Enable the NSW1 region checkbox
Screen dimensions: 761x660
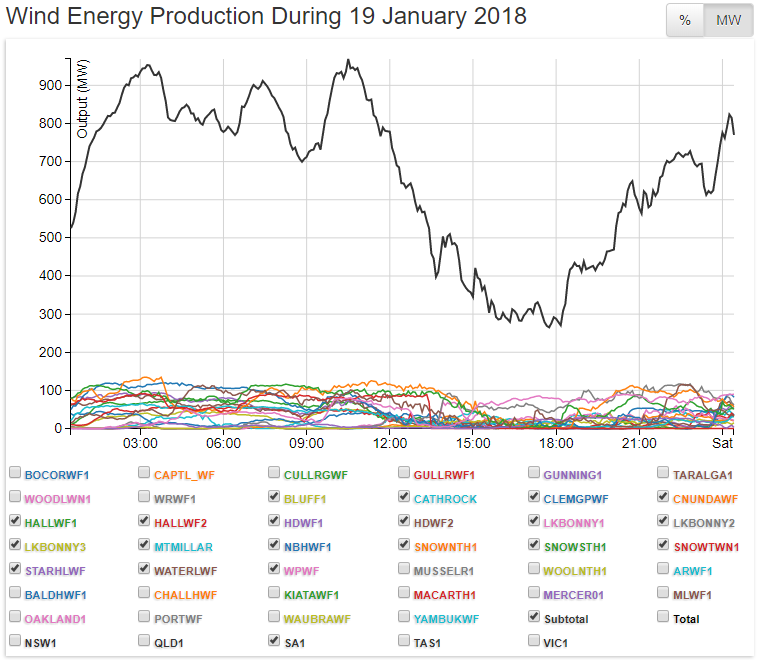pyautogui.click(x=15, y=641)
